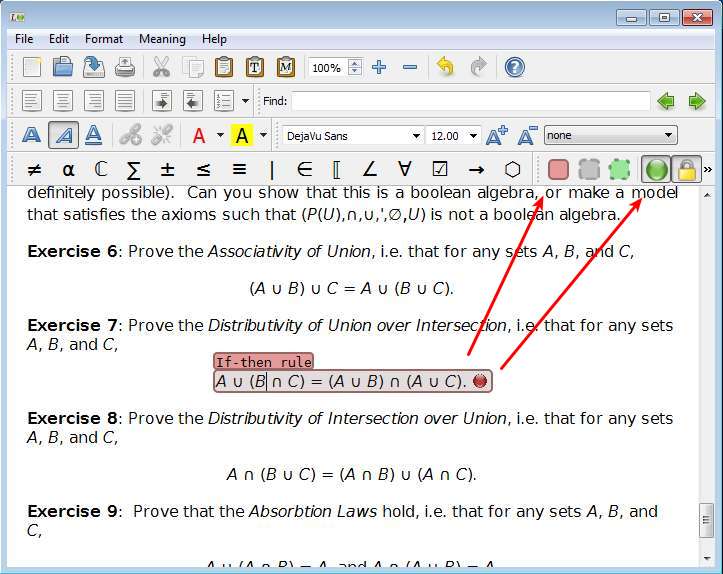723x574 pixels.
Task: Click the numbered list icon
Action: coord(224,101)
